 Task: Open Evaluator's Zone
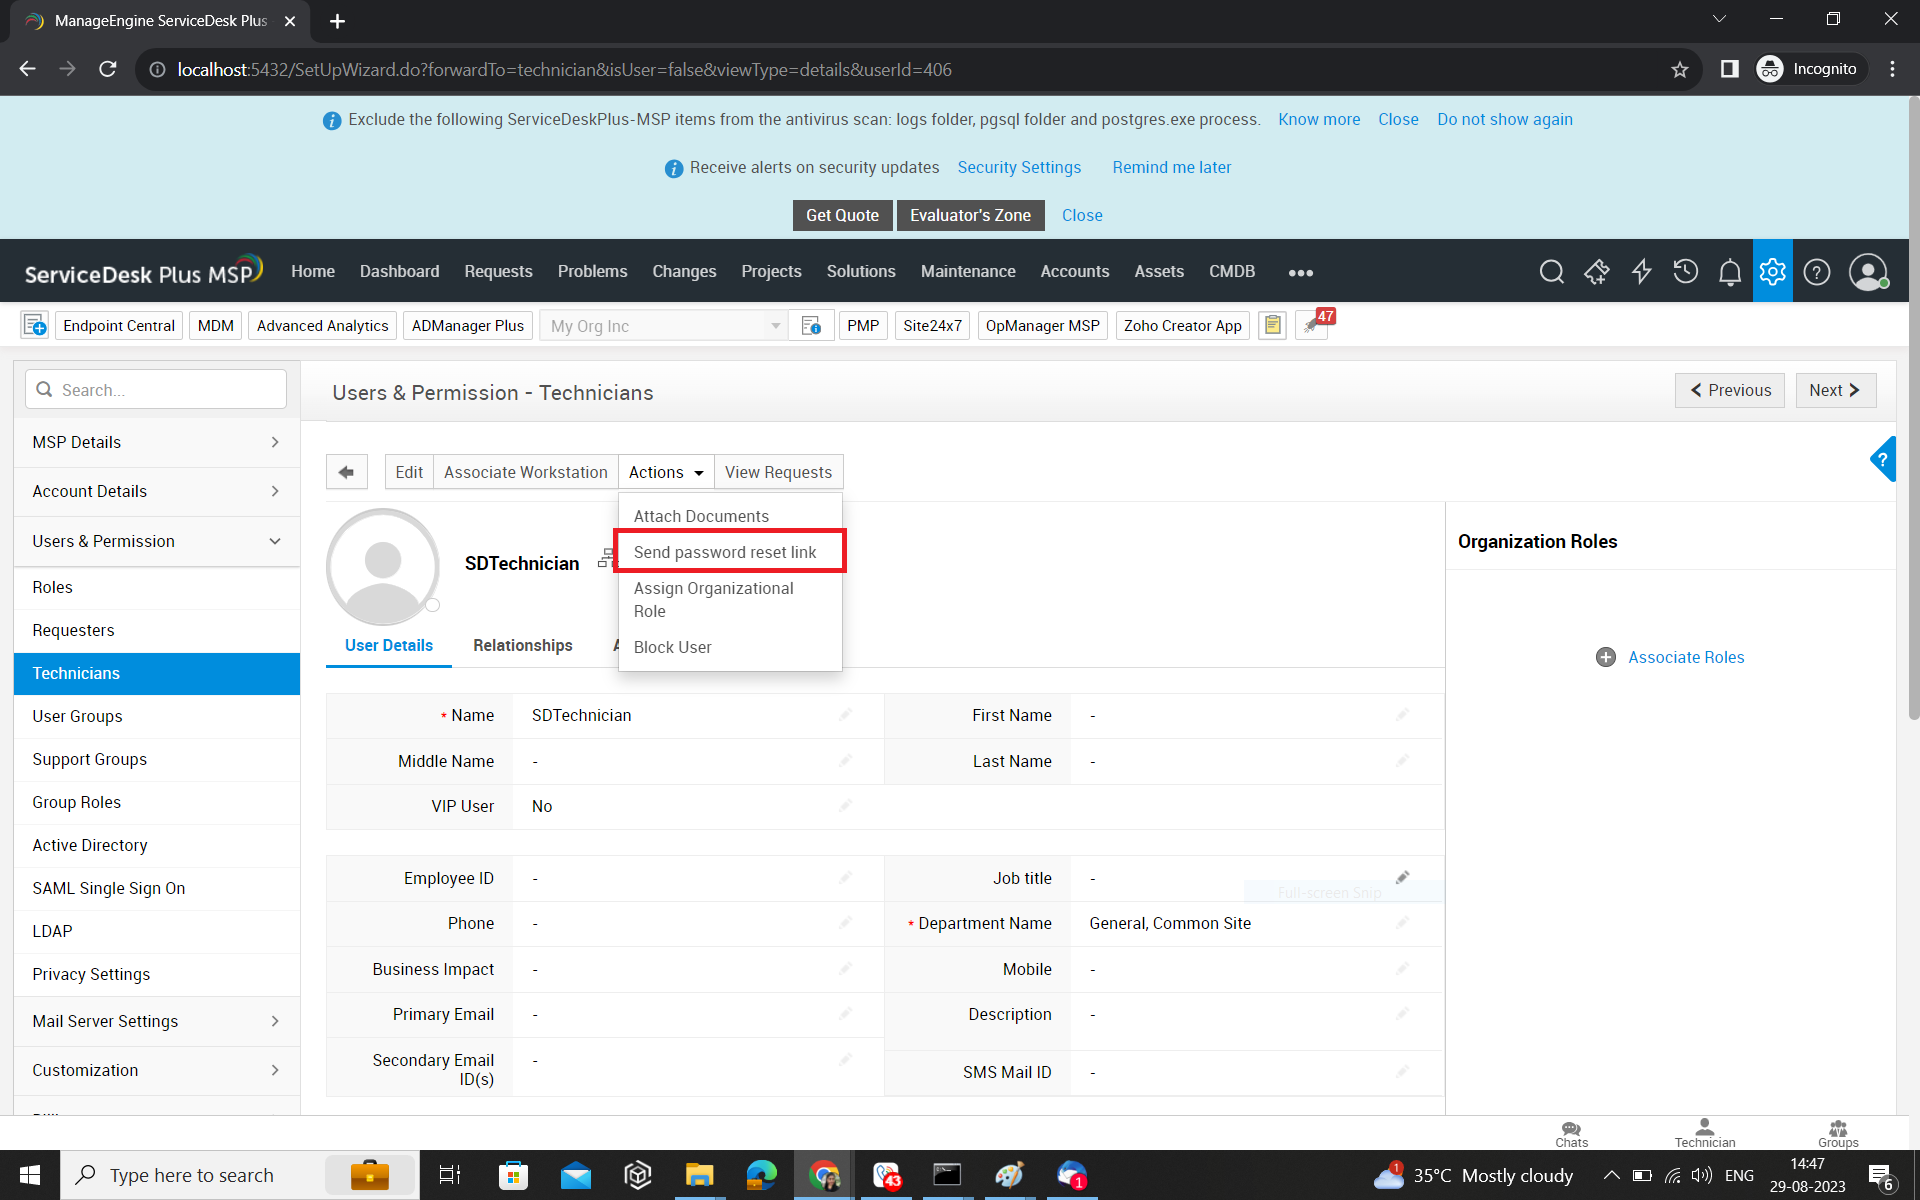[x=970, y=215]
